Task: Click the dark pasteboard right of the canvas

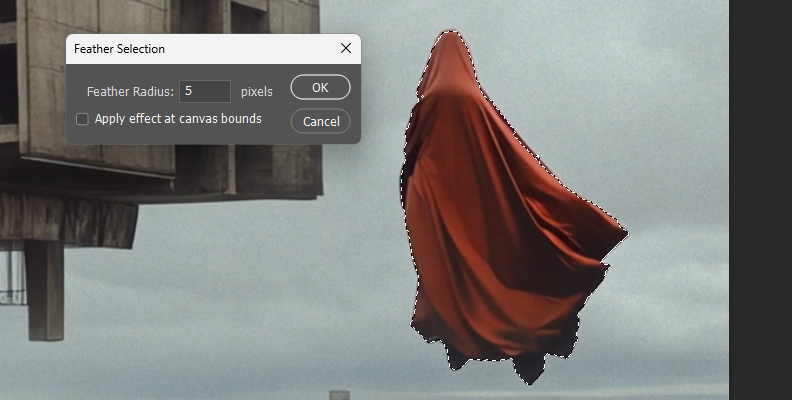Action: (760, 200)
